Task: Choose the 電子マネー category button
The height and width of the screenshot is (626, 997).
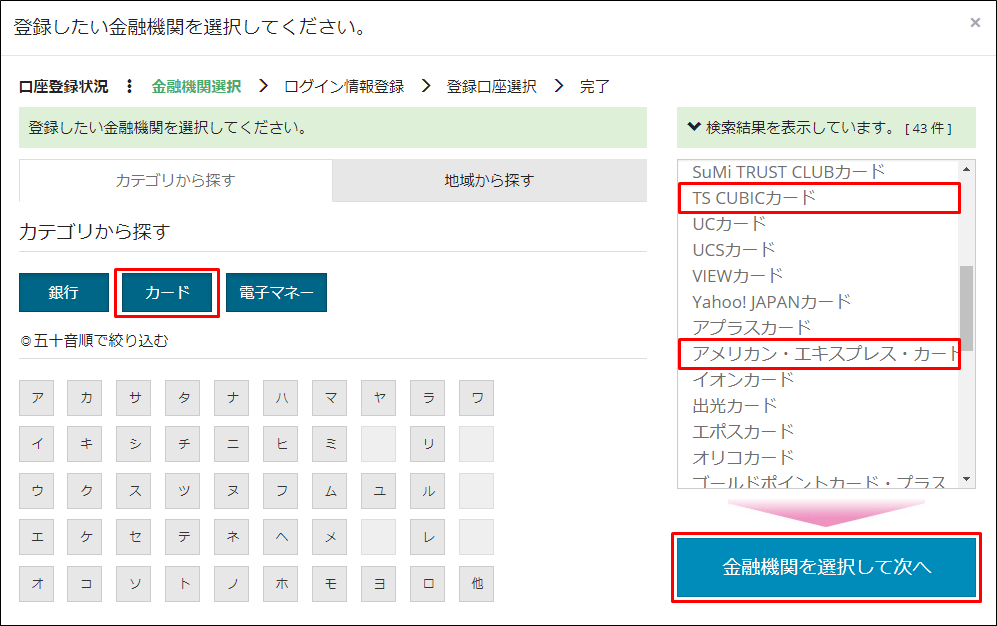Action: click(x=276, y=293)
